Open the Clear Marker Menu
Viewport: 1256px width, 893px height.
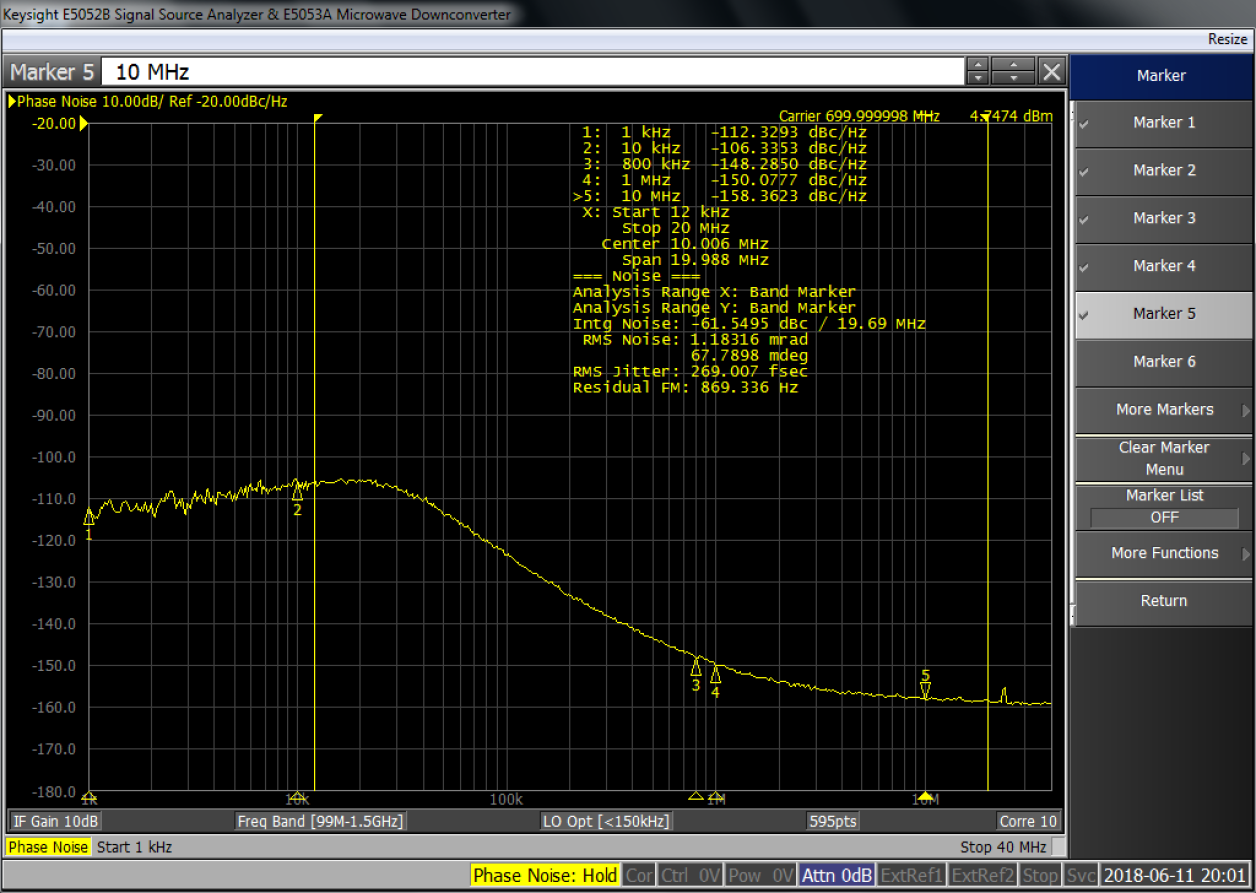(x=1163, y=458)
